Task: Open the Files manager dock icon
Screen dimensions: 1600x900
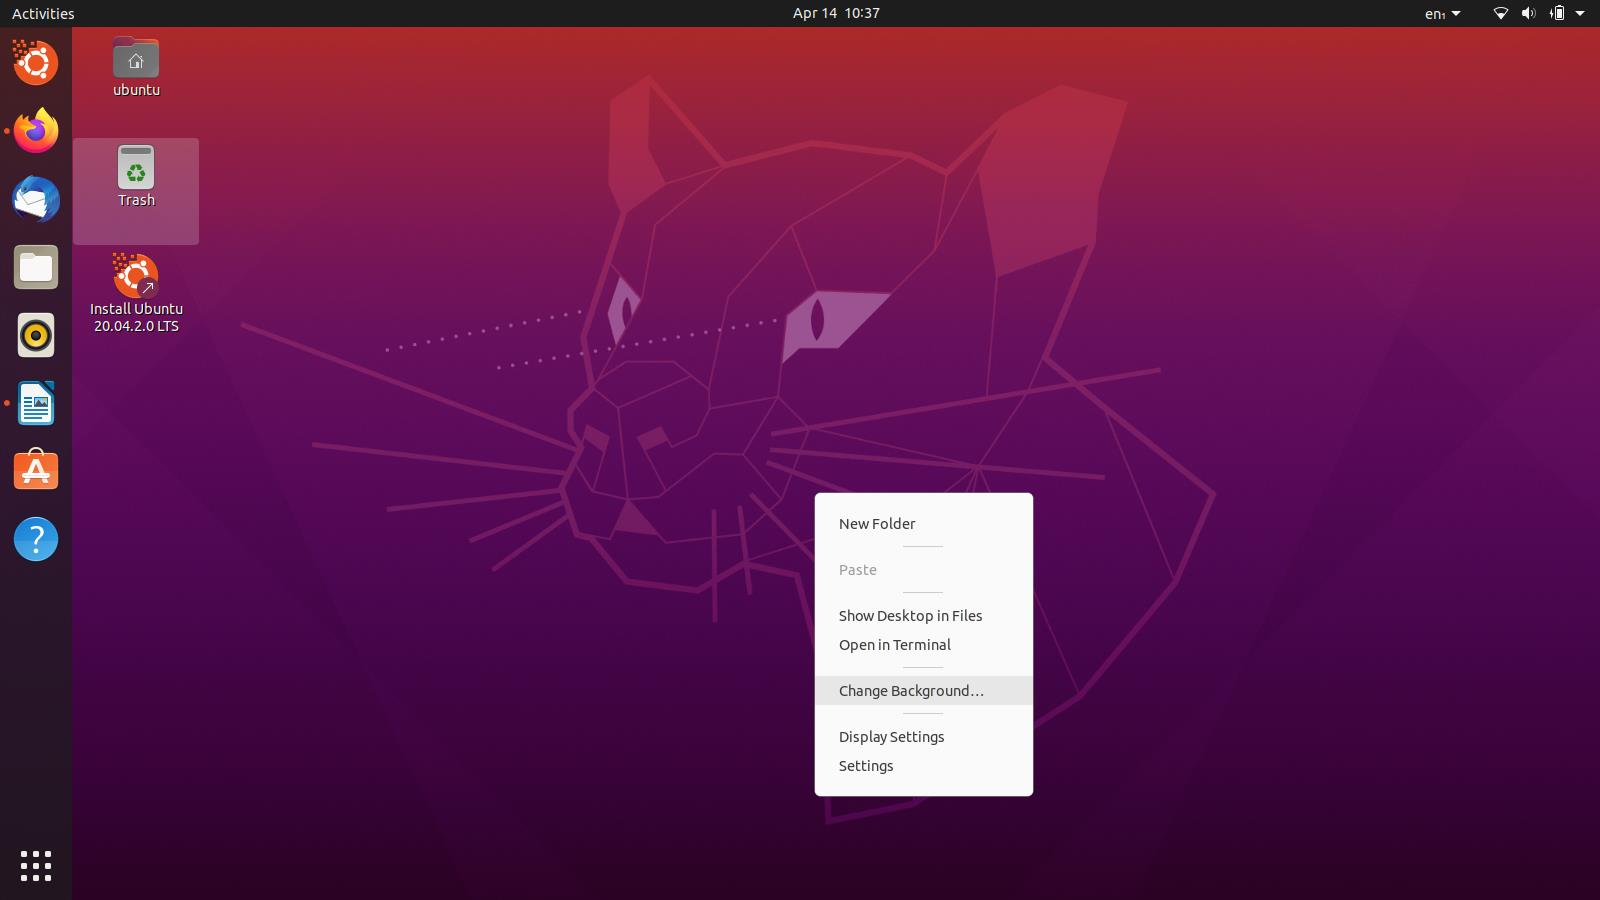Action: [36, 267]
